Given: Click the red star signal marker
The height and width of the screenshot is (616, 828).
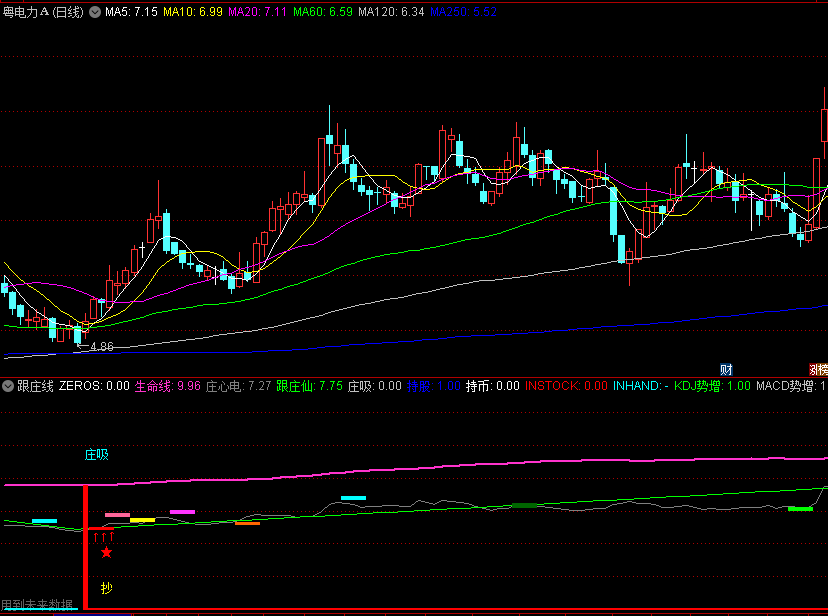Looking at the screenshot, I should 107,553.
